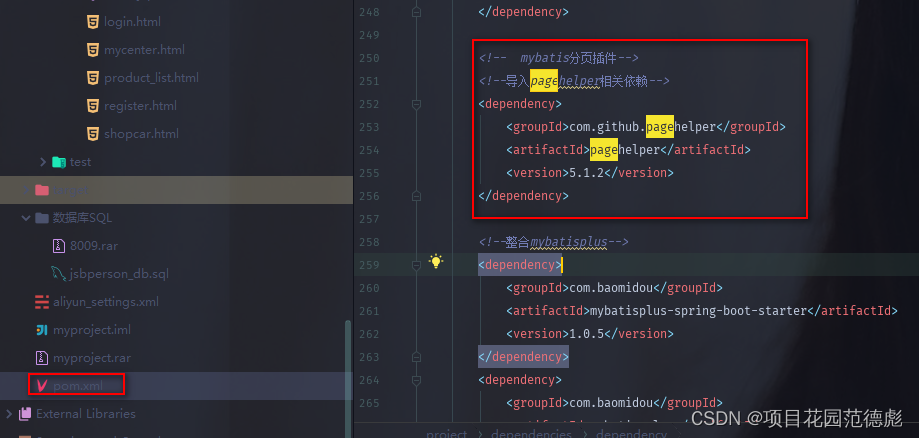Collapse the 数据库SQL folder

click(x=26, y=218)
